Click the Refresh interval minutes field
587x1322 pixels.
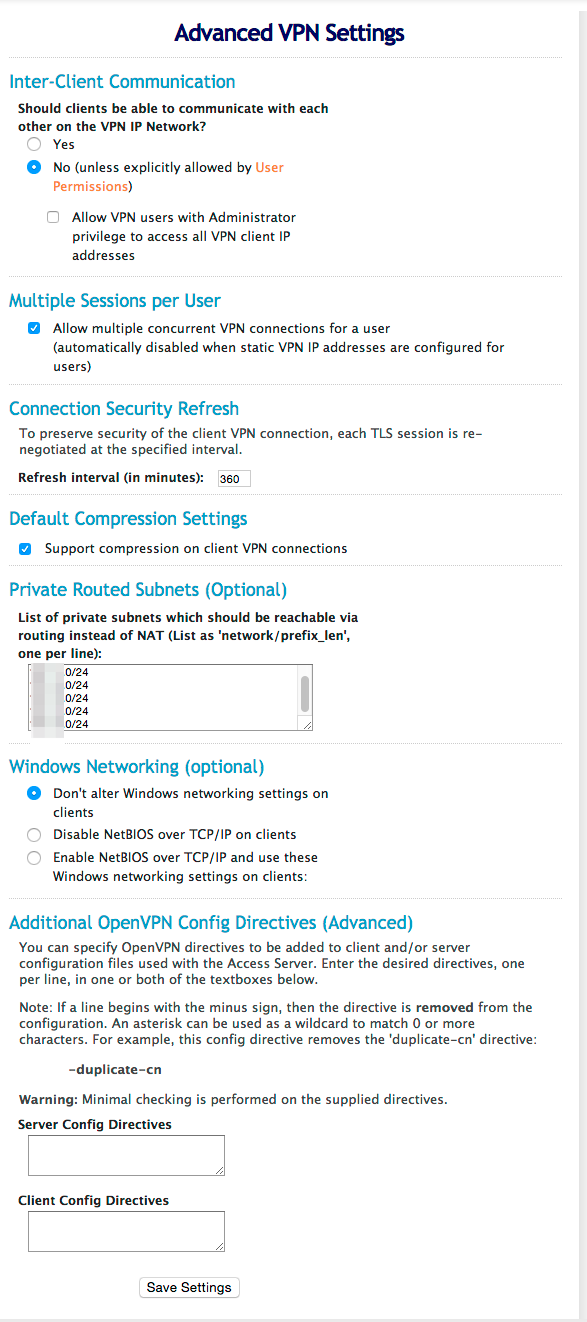pyautogui.click(x=234, y=479)
